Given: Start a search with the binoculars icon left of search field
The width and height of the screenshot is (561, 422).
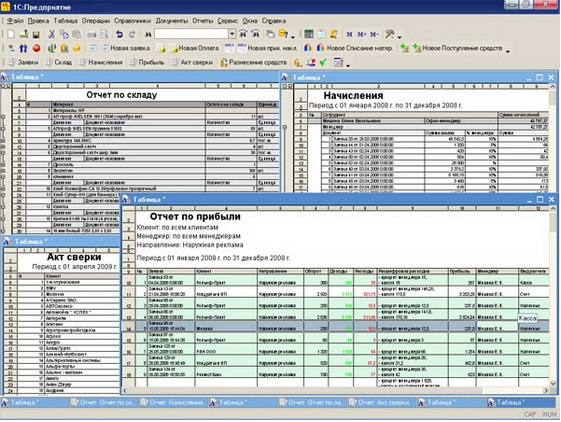Looking at the screenshot, I should click(148, 34).
